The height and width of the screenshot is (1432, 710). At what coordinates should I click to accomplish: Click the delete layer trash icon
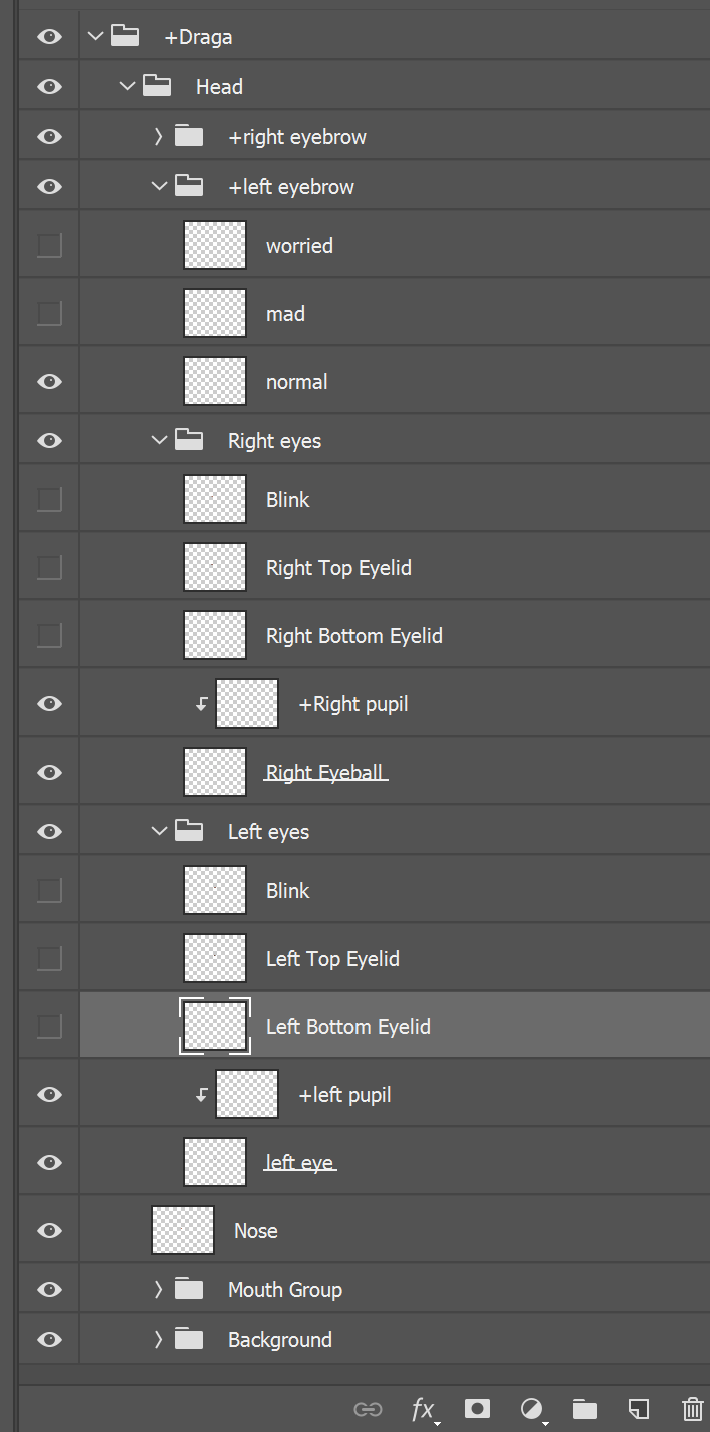pos(692,1409)
